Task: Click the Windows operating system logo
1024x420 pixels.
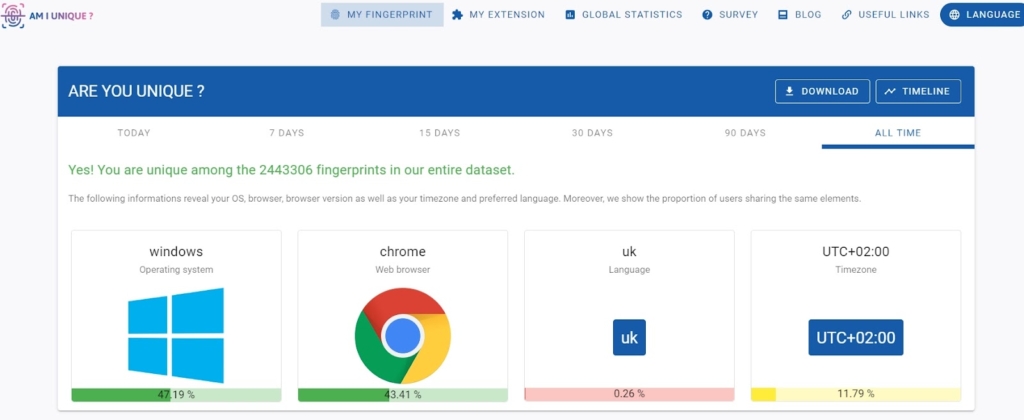Action: pos(176,337)
